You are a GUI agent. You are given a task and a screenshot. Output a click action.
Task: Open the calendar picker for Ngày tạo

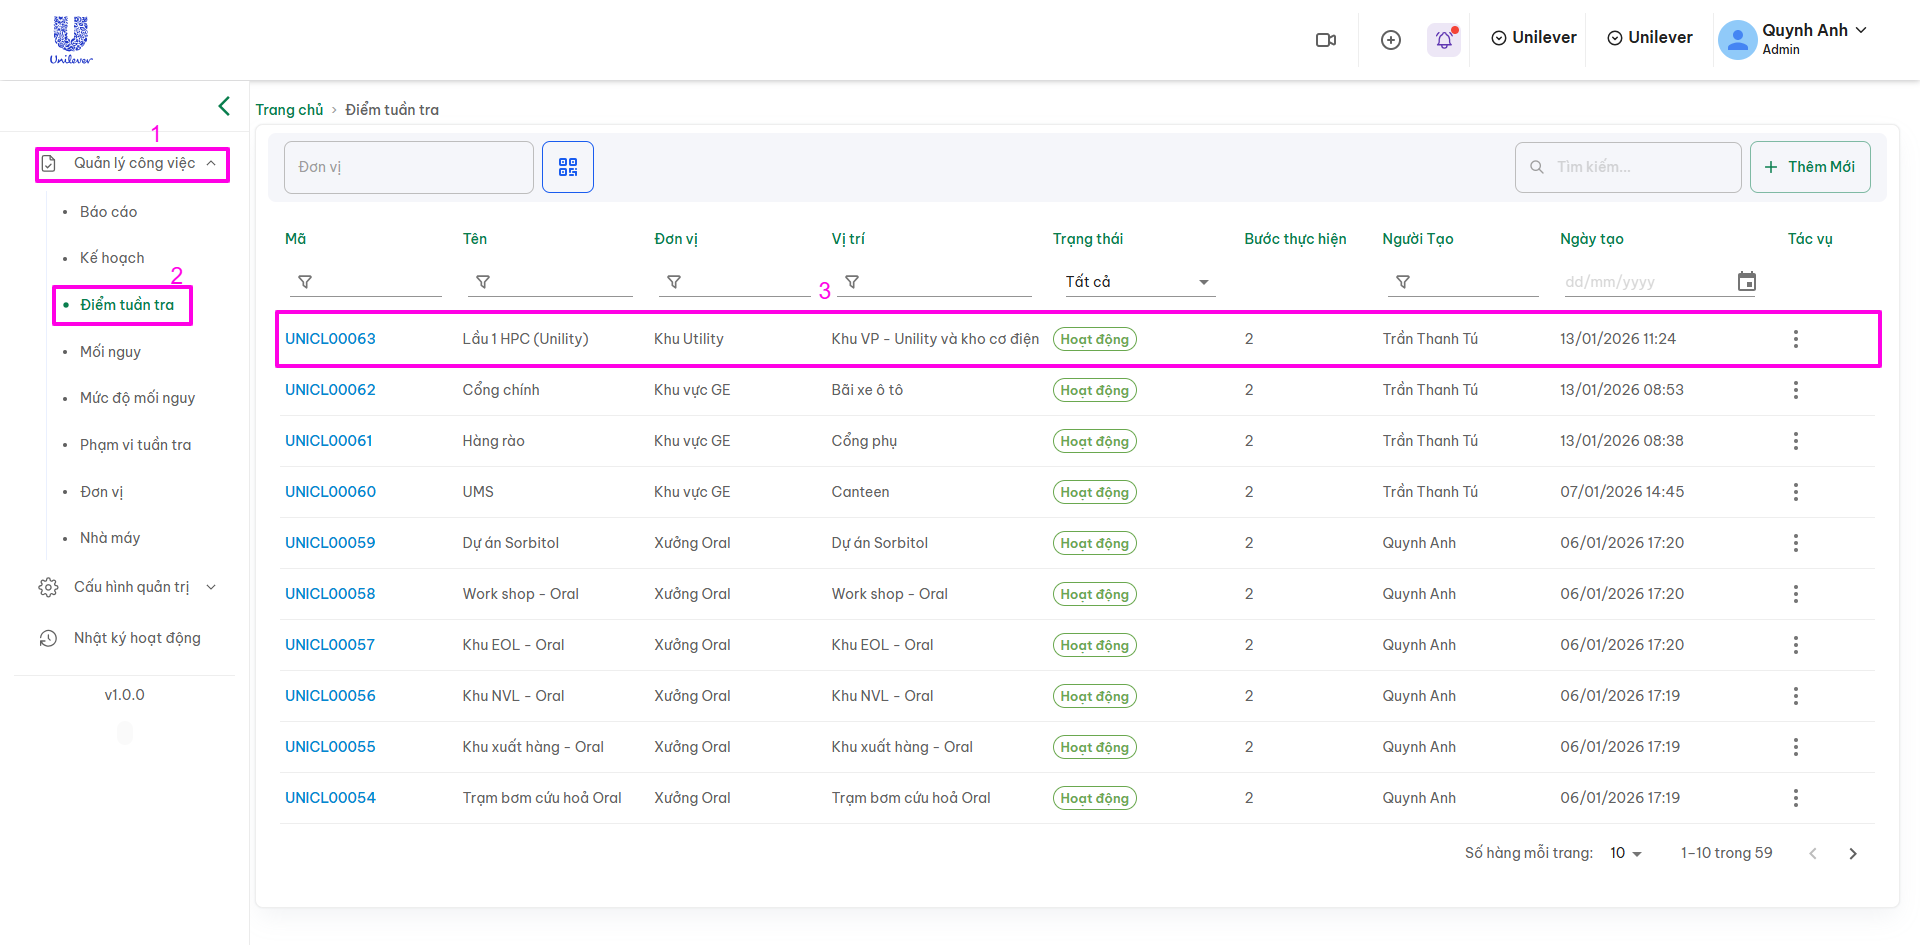1746,282
